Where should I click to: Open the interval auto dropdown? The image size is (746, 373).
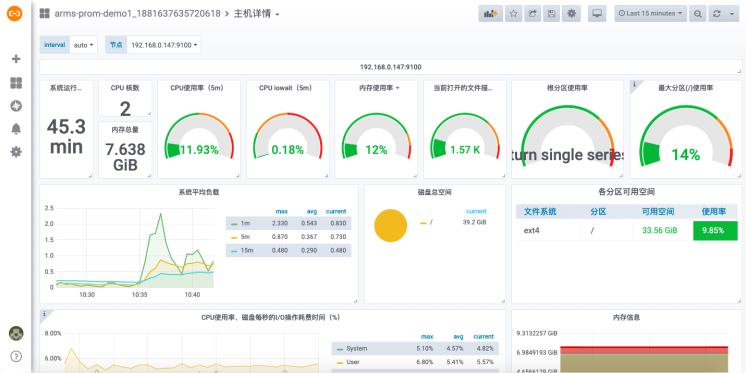click(x=83, y=45)
